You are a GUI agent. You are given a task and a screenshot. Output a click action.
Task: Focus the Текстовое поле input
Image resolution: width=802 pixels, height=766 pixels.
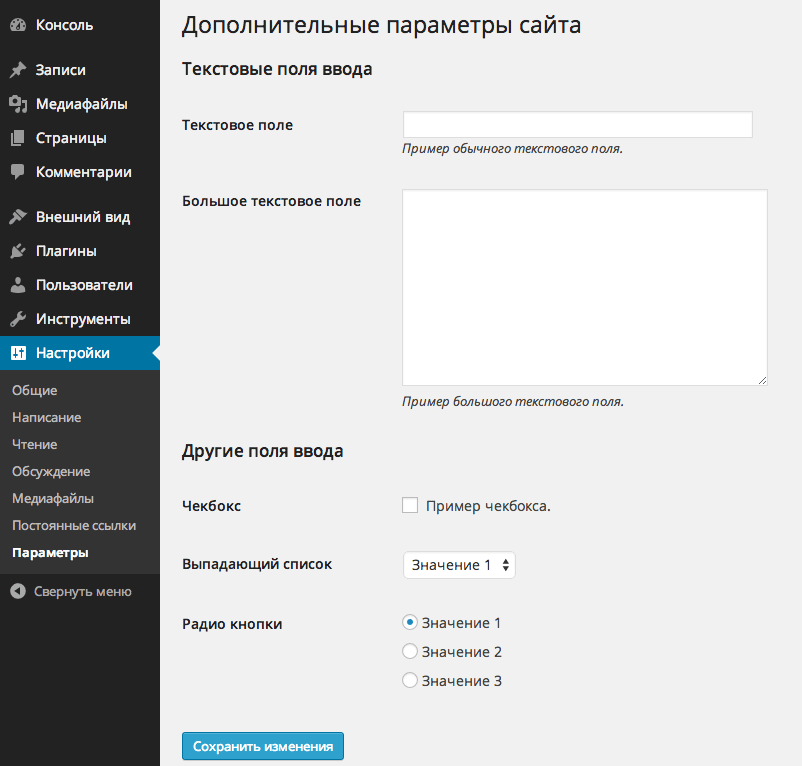tap(577, 124)
